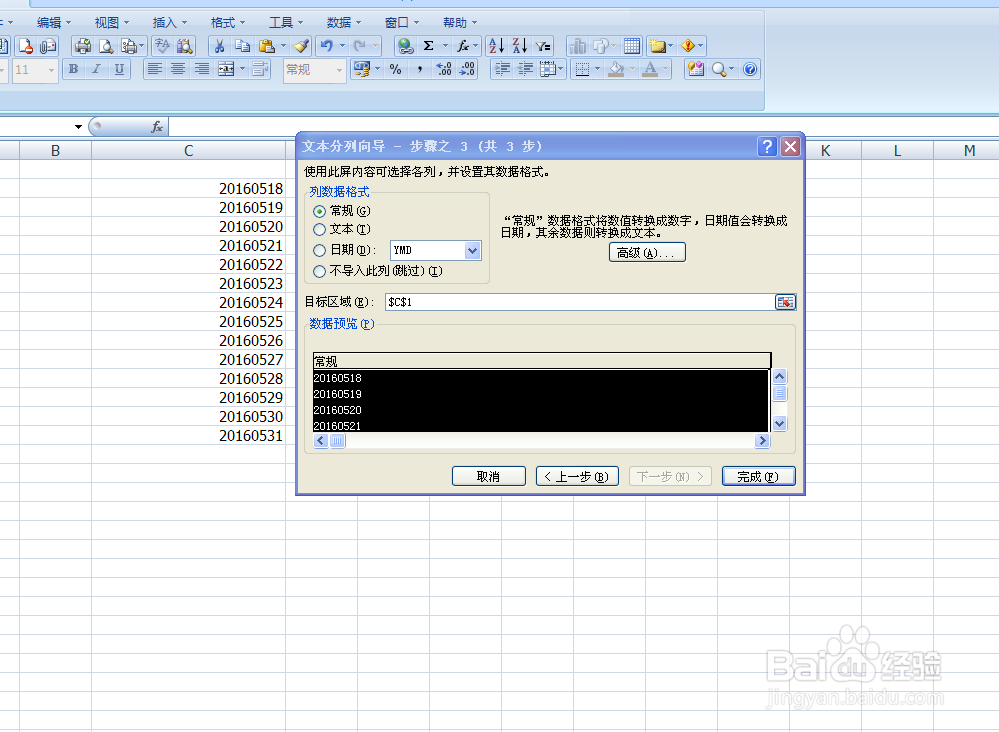
Task: Click the Insert Function fx toolbar icon
Action: click(x=463, y=46)
